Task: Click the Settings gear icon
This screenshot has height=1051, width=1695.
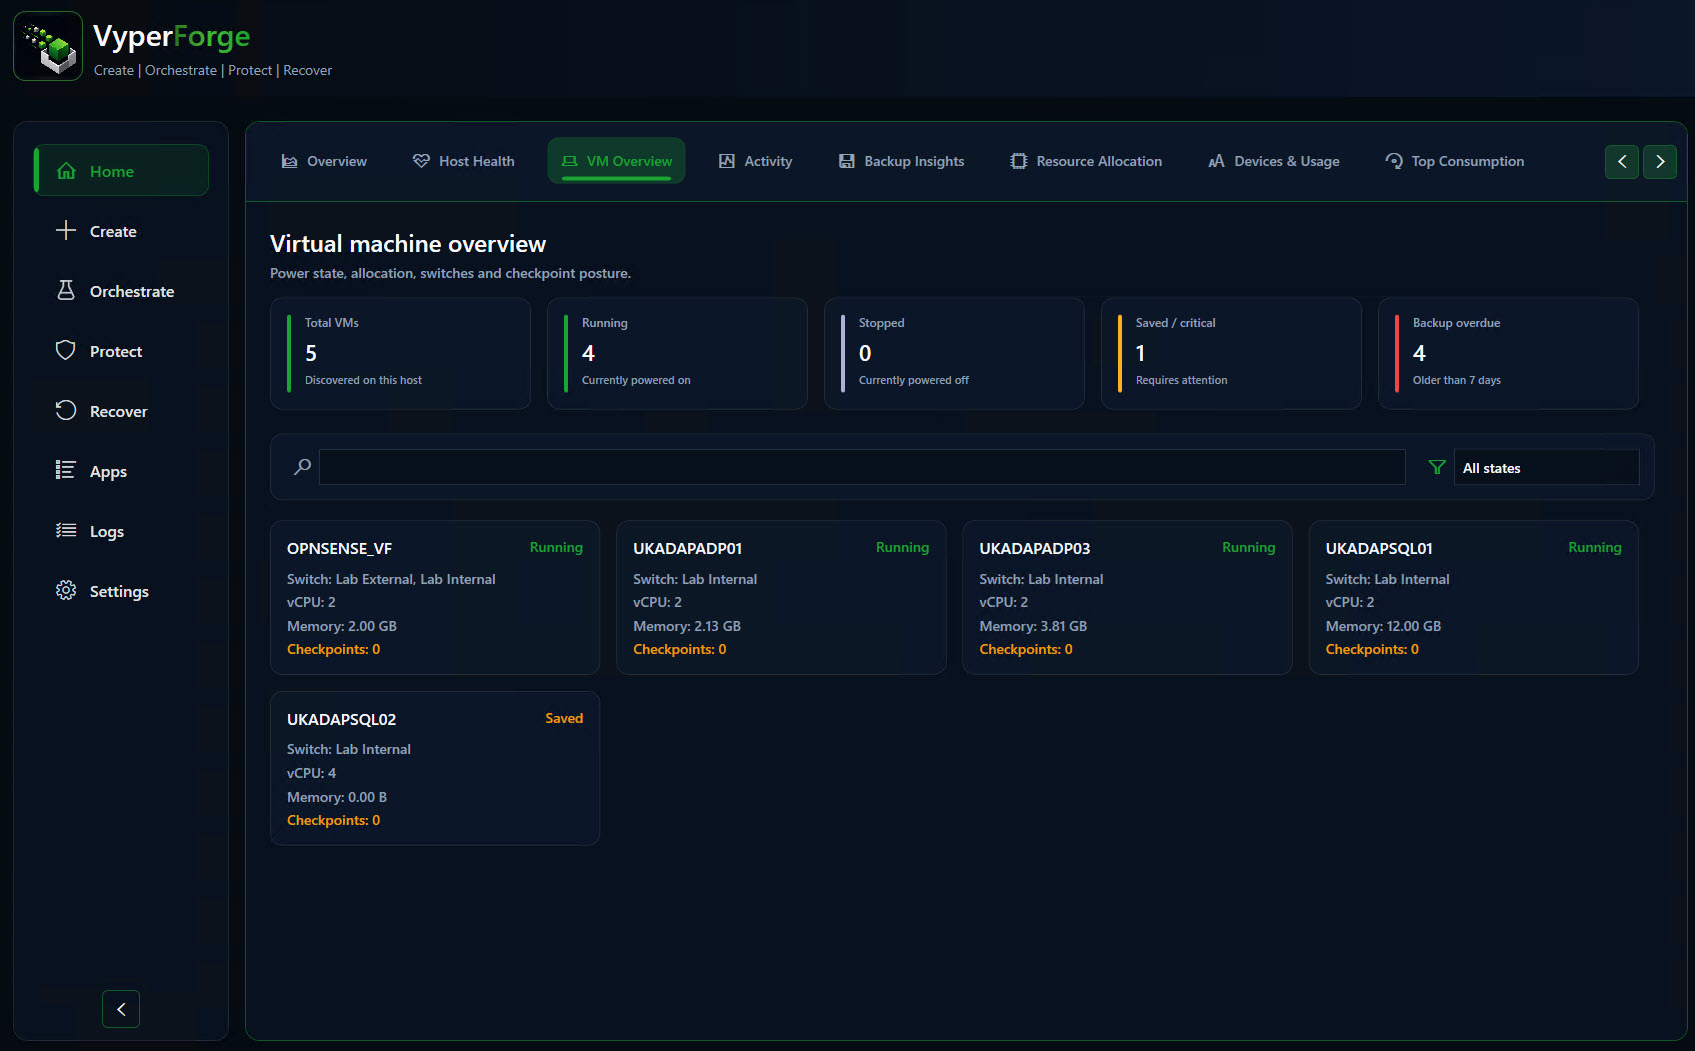Action: tap(66, 591)
